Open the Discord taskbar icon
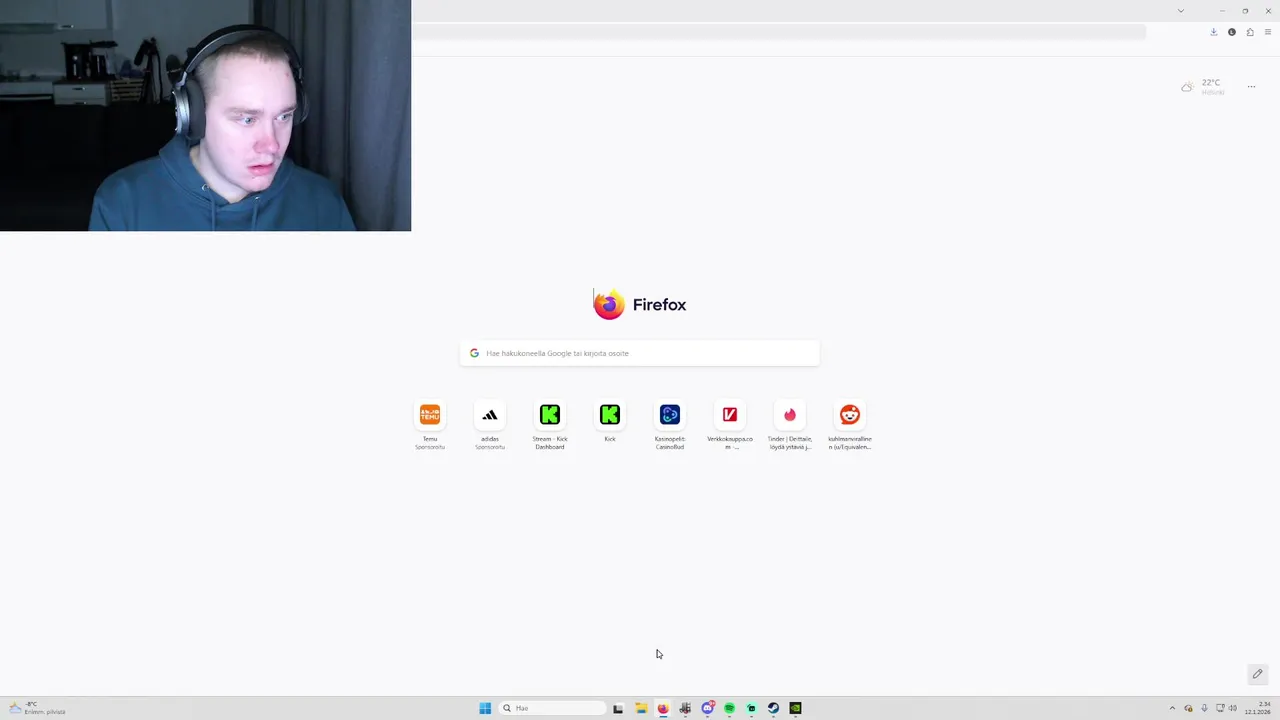The image size is (1280, 720). (x=707, y=708)
